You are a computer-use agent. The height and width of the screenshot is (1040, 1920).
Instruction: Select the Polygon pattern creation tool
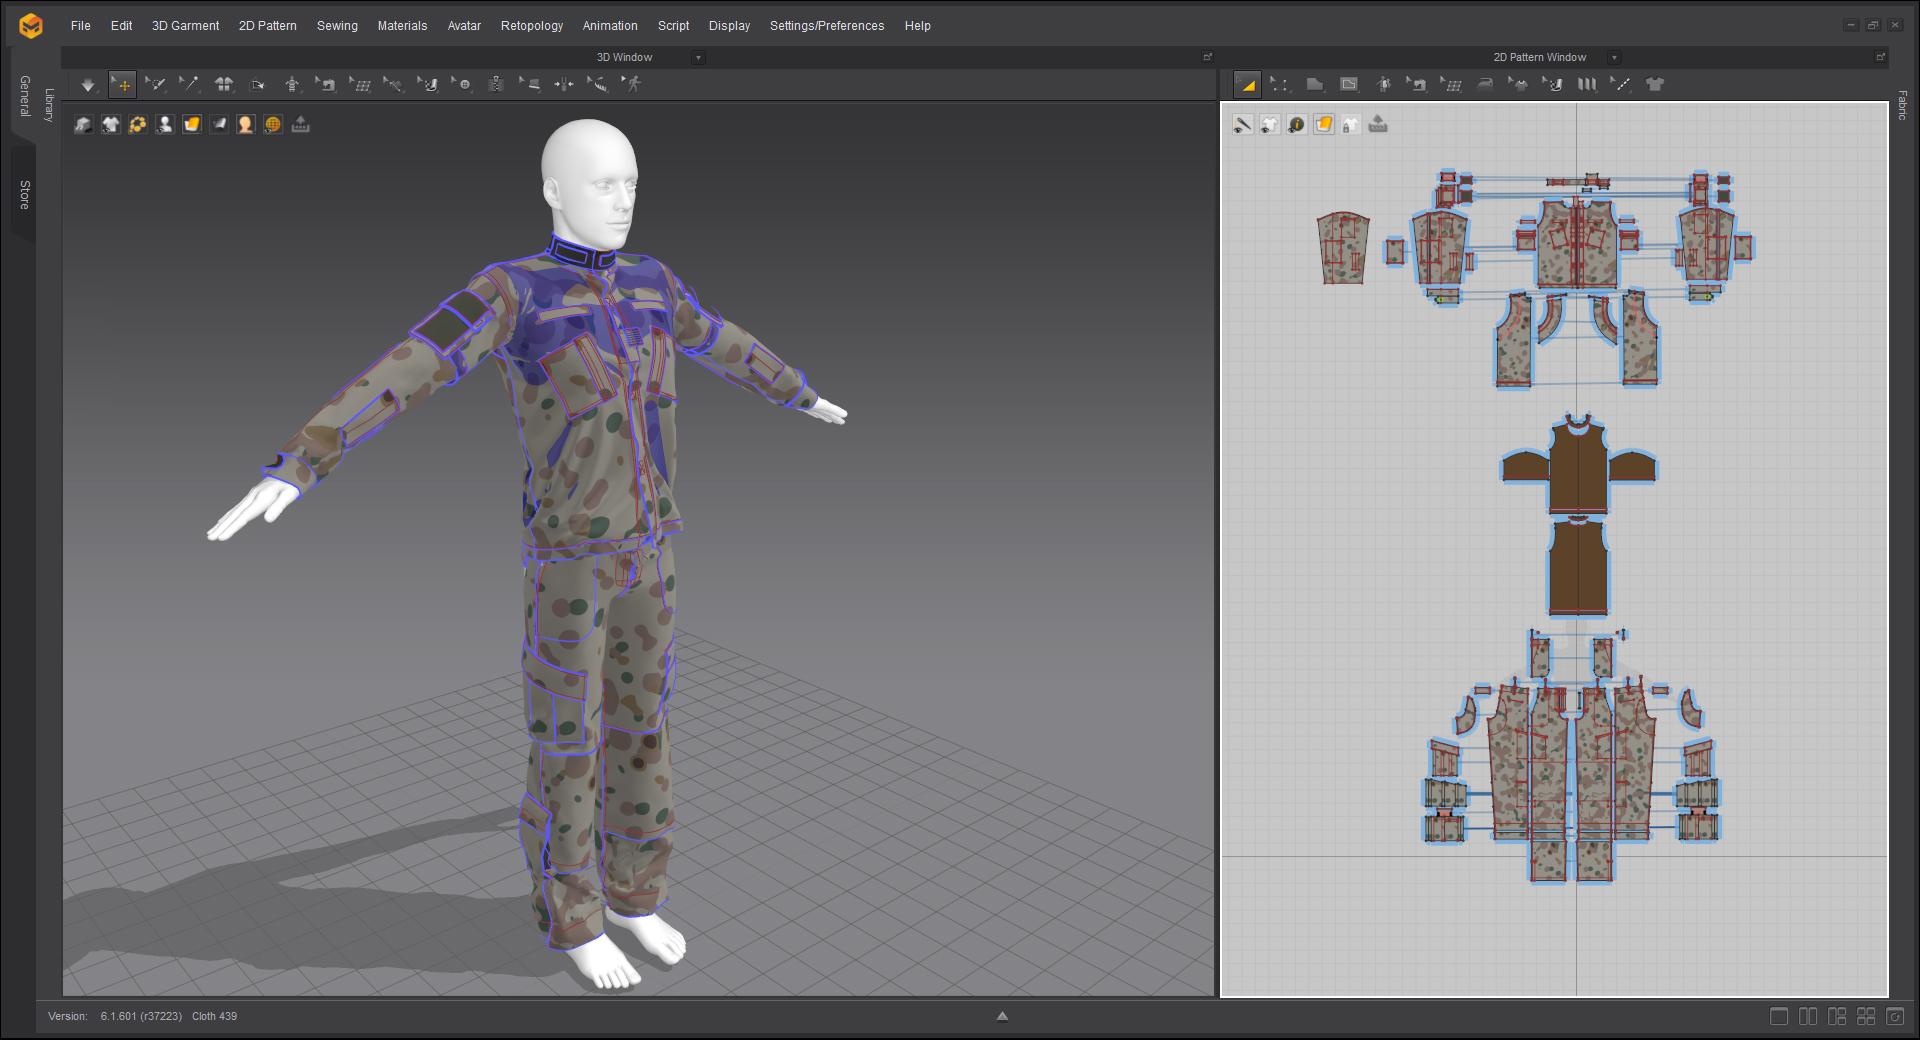pyautogui.click(x=1315, y=85)
